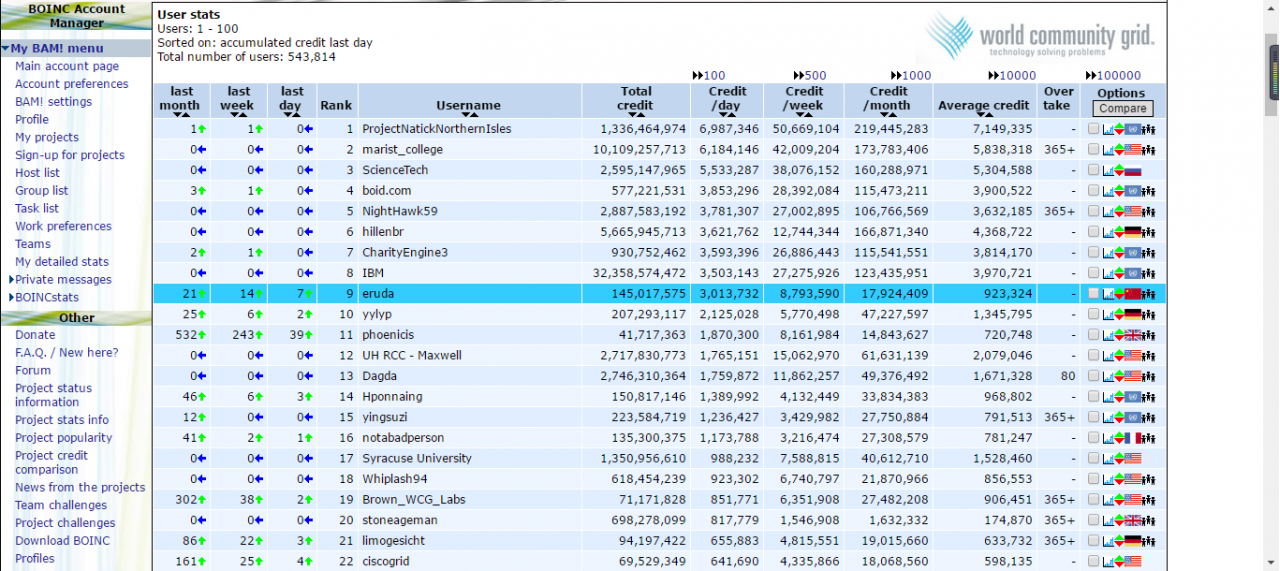1280x571 pixels.
Task: Open Main account page
Action: tap(67, 66)
